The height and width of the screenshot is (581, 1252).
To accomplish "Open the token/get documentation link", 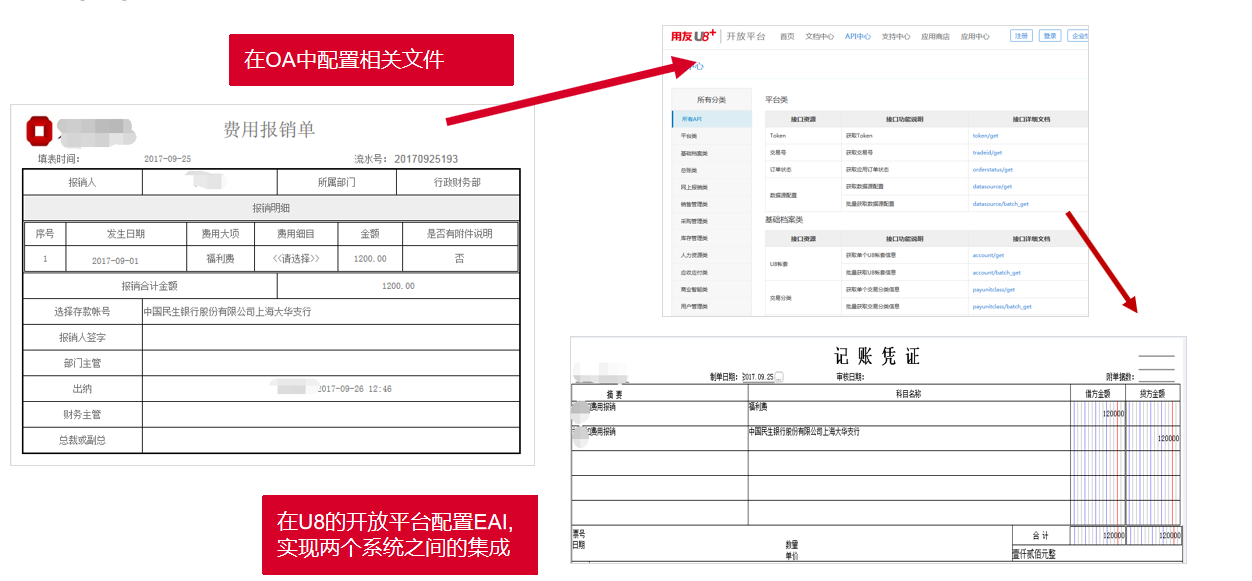I will tap(984, 136).
